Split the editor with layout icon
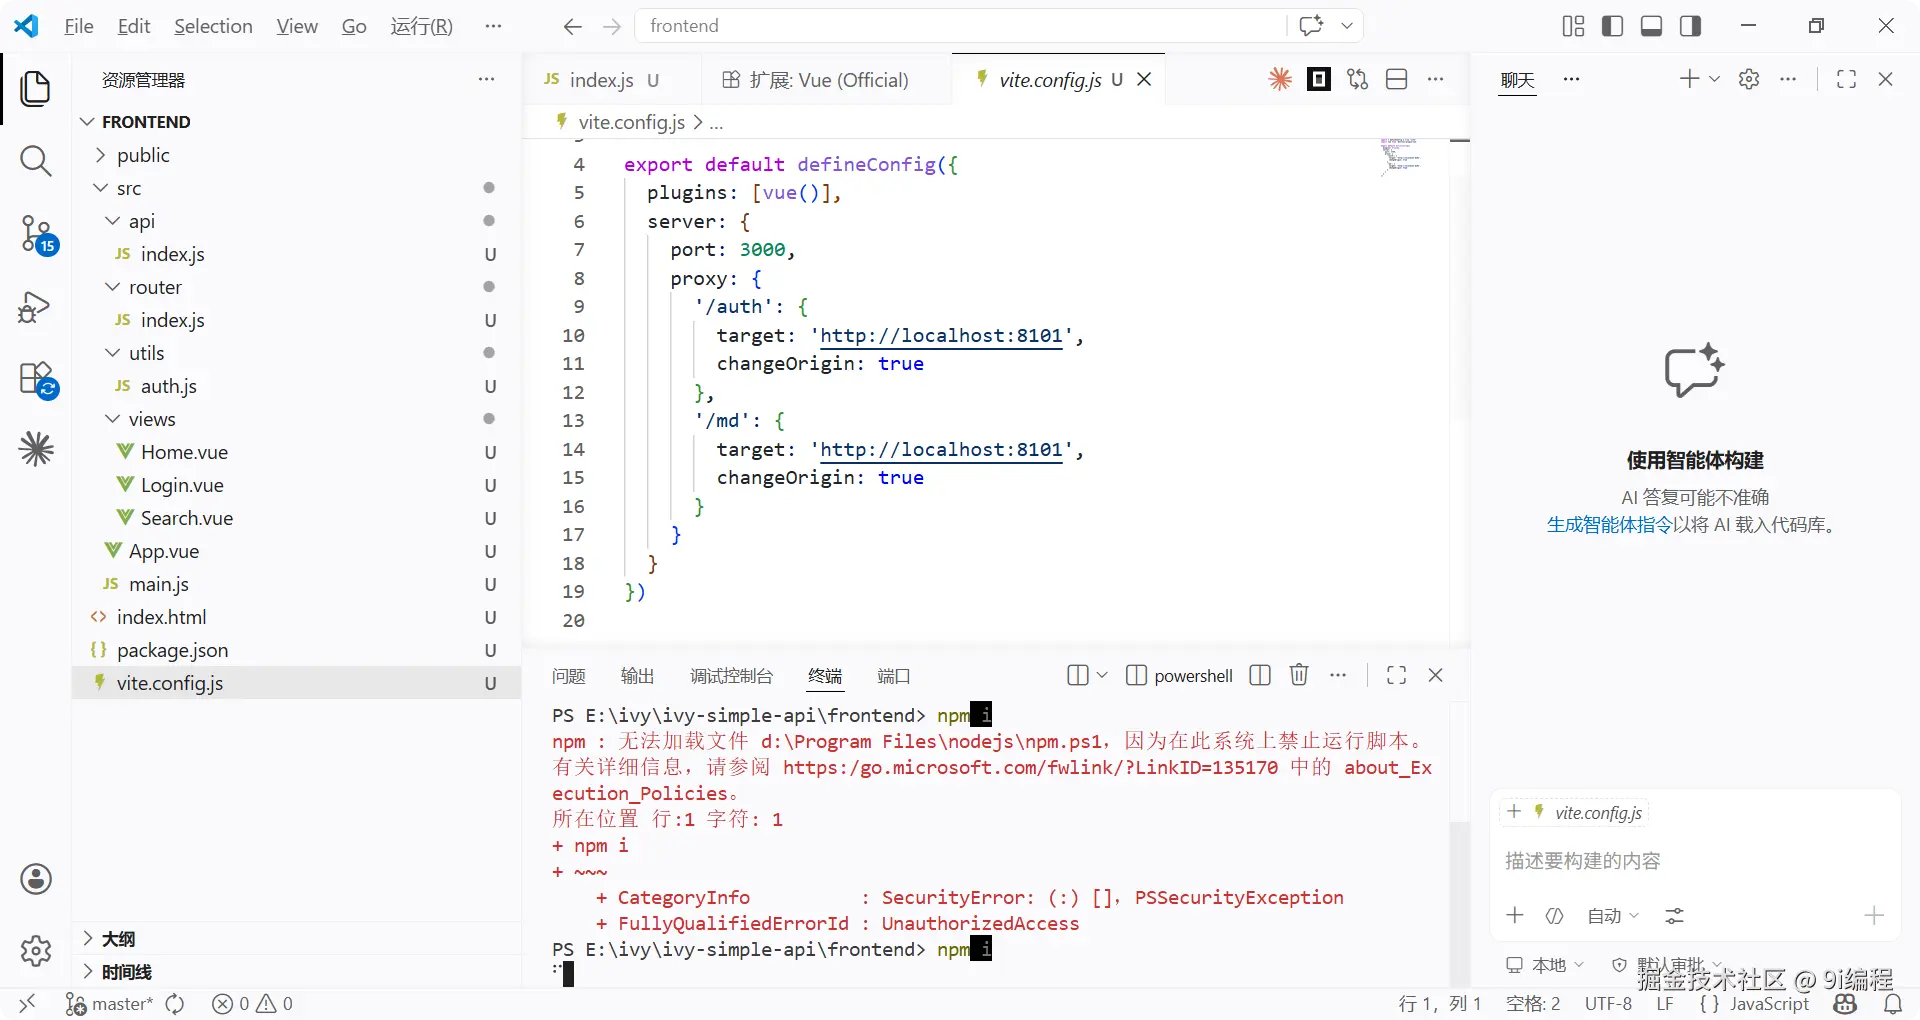 (x=1397, y=79)
